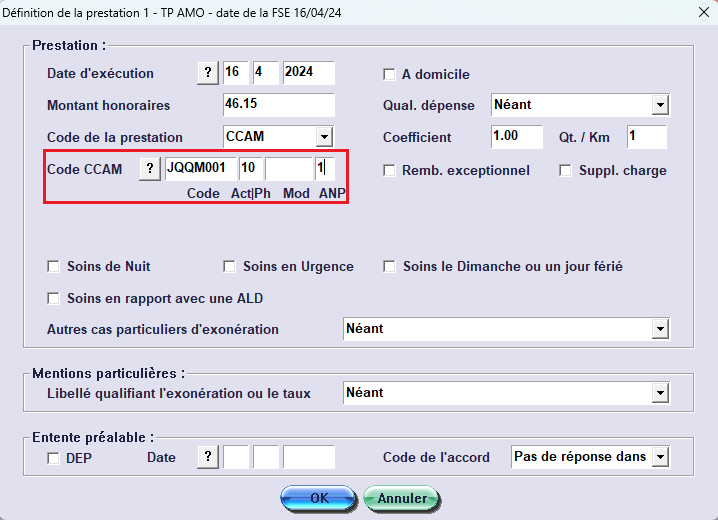
Task: Tick the Remb. exceptionnel checkbox
Action: tap(390, 170)
